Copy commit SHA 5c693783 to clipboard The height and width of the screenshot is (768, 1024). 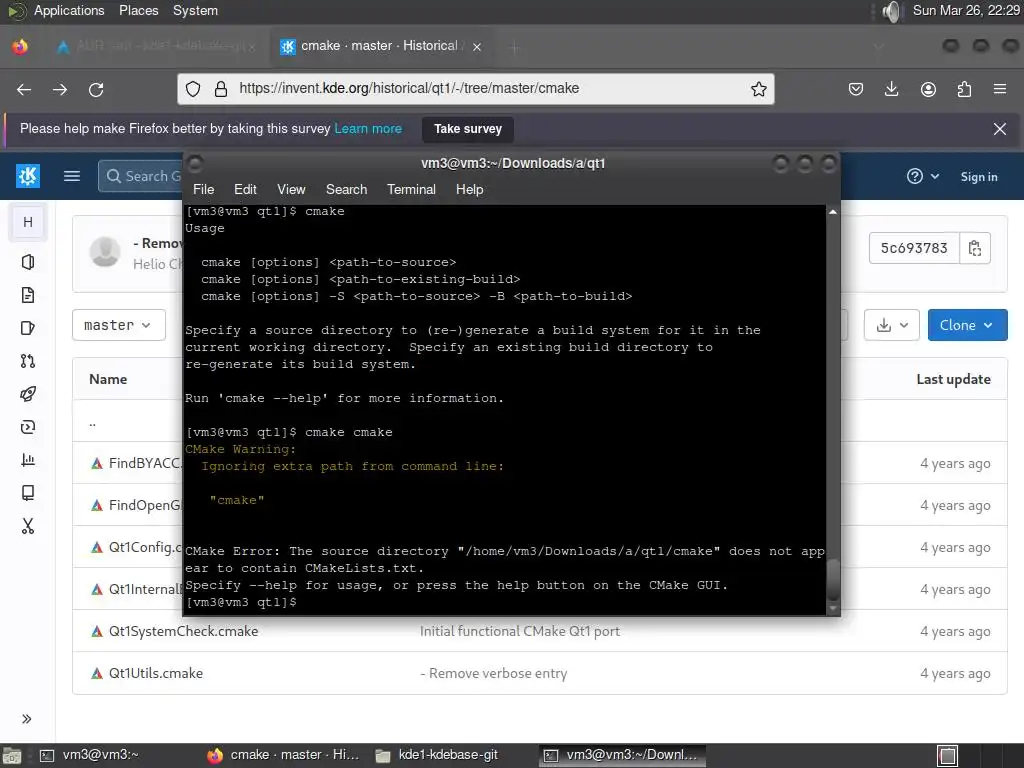point(974,248)
